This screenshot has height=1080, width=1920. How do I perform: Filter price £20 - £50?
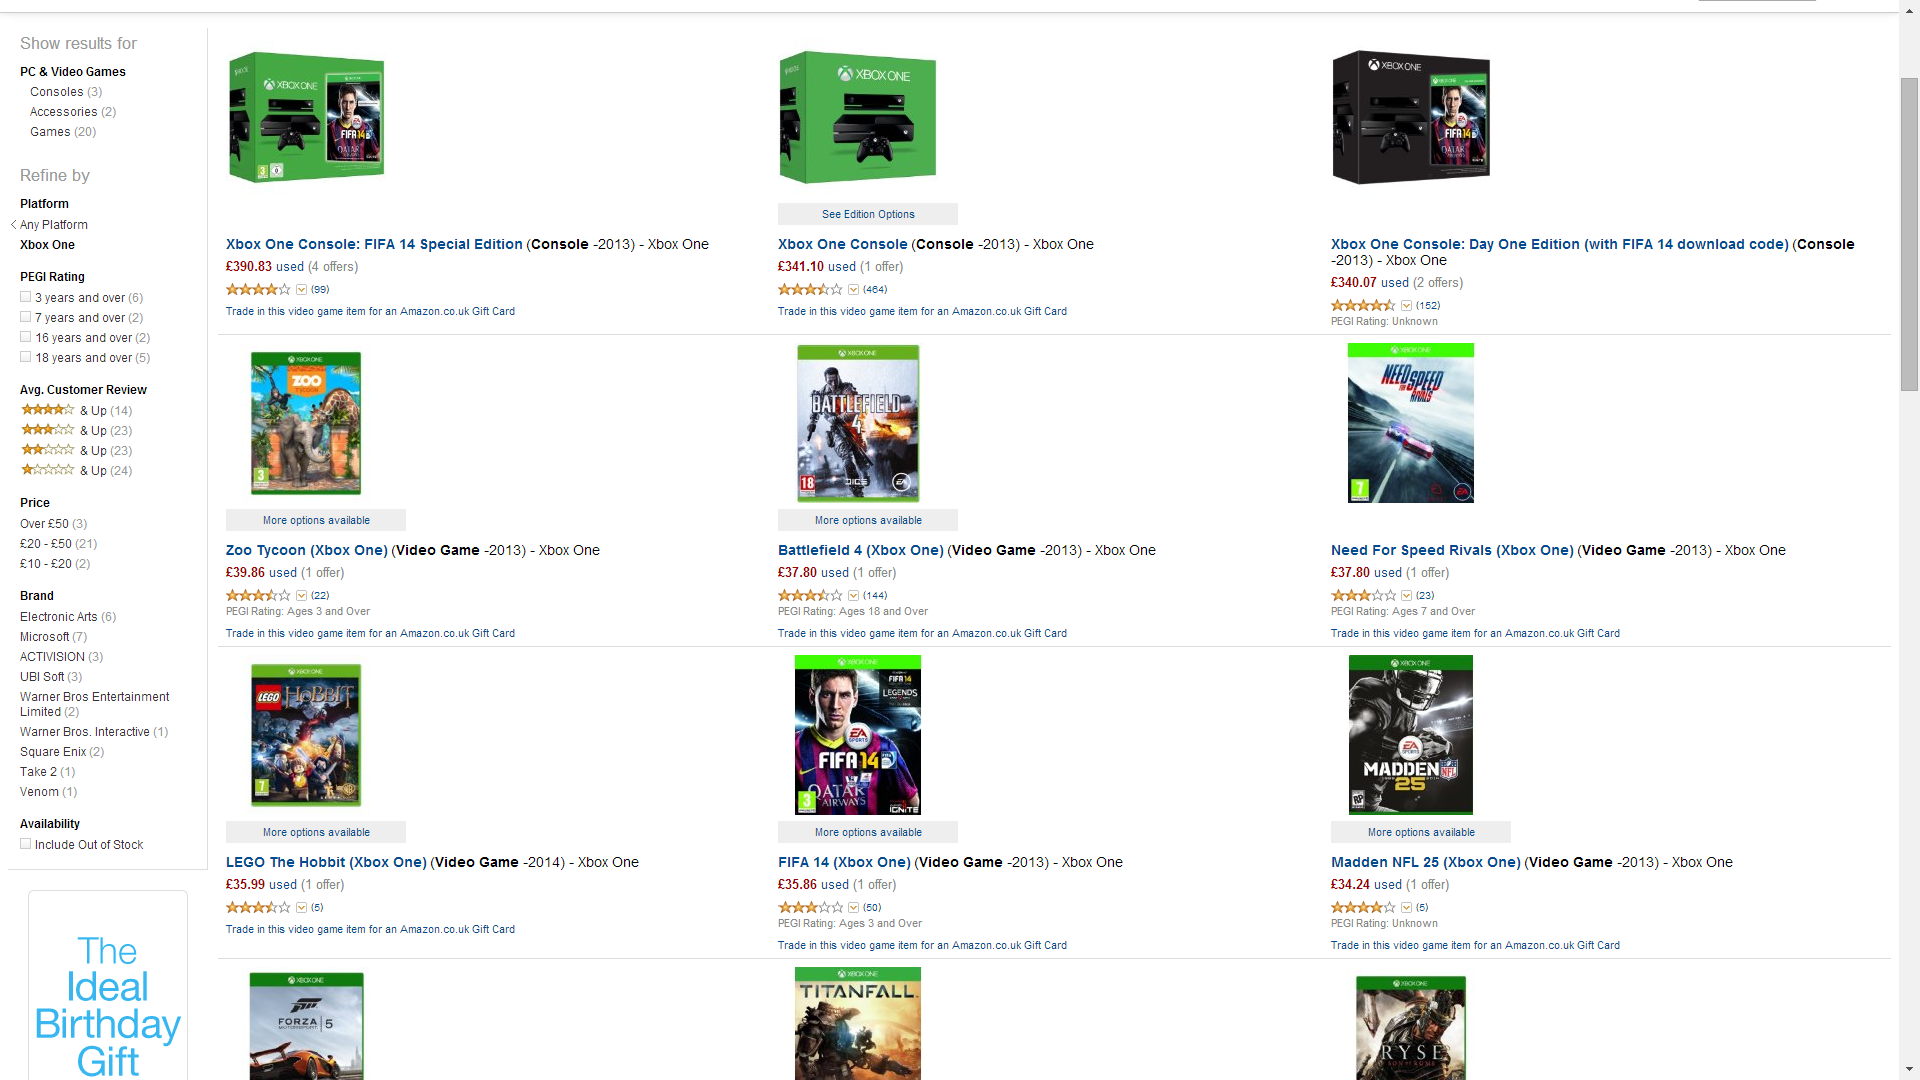pyautogui.click(x=46, y=544)
